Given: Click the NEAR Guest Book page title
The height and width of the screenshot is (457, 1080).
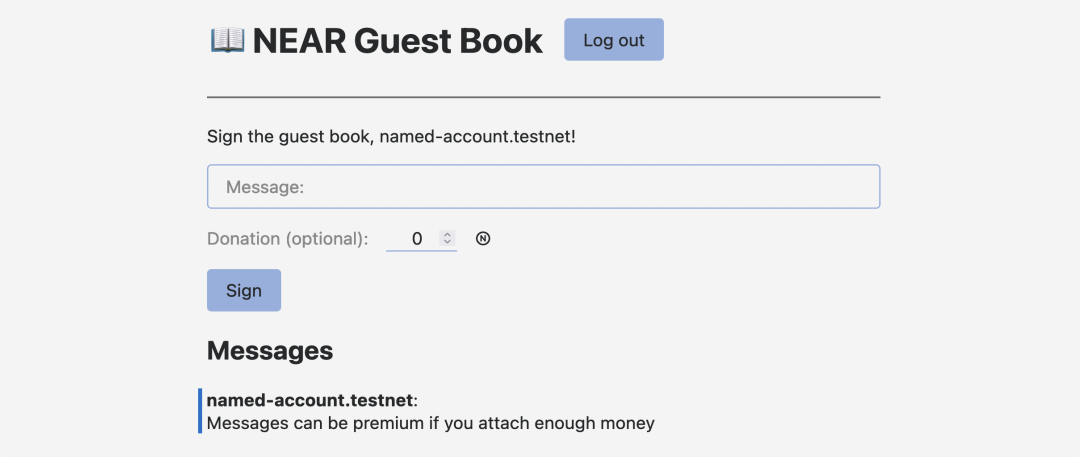Looking at the screenshot, I should 397,41.
